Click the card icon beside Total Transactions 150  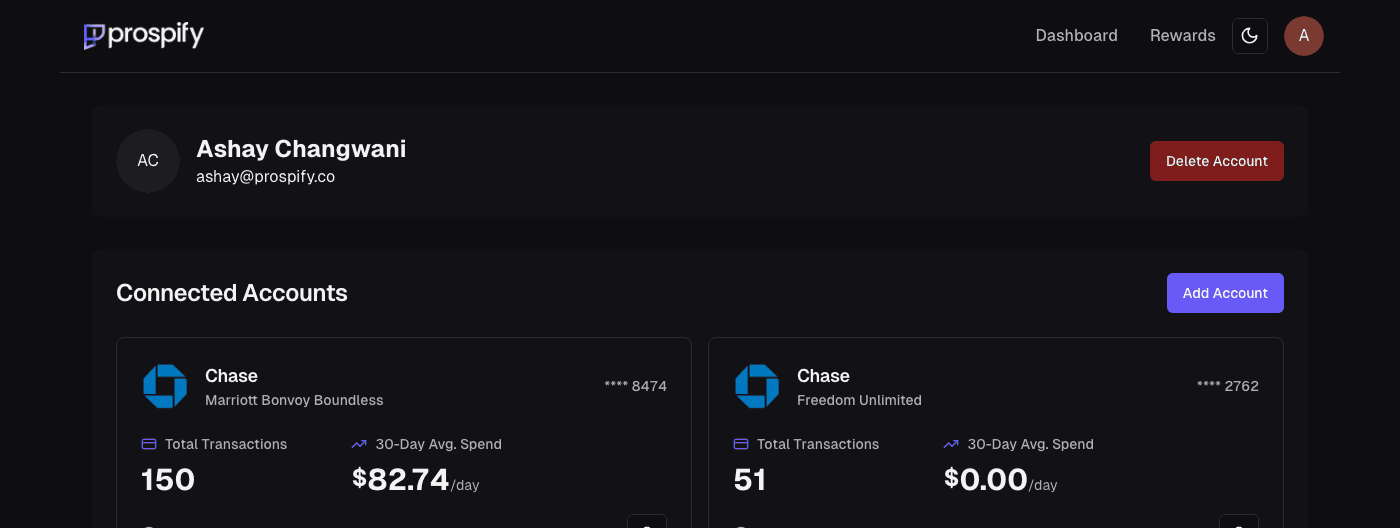[x=149, y=444]
